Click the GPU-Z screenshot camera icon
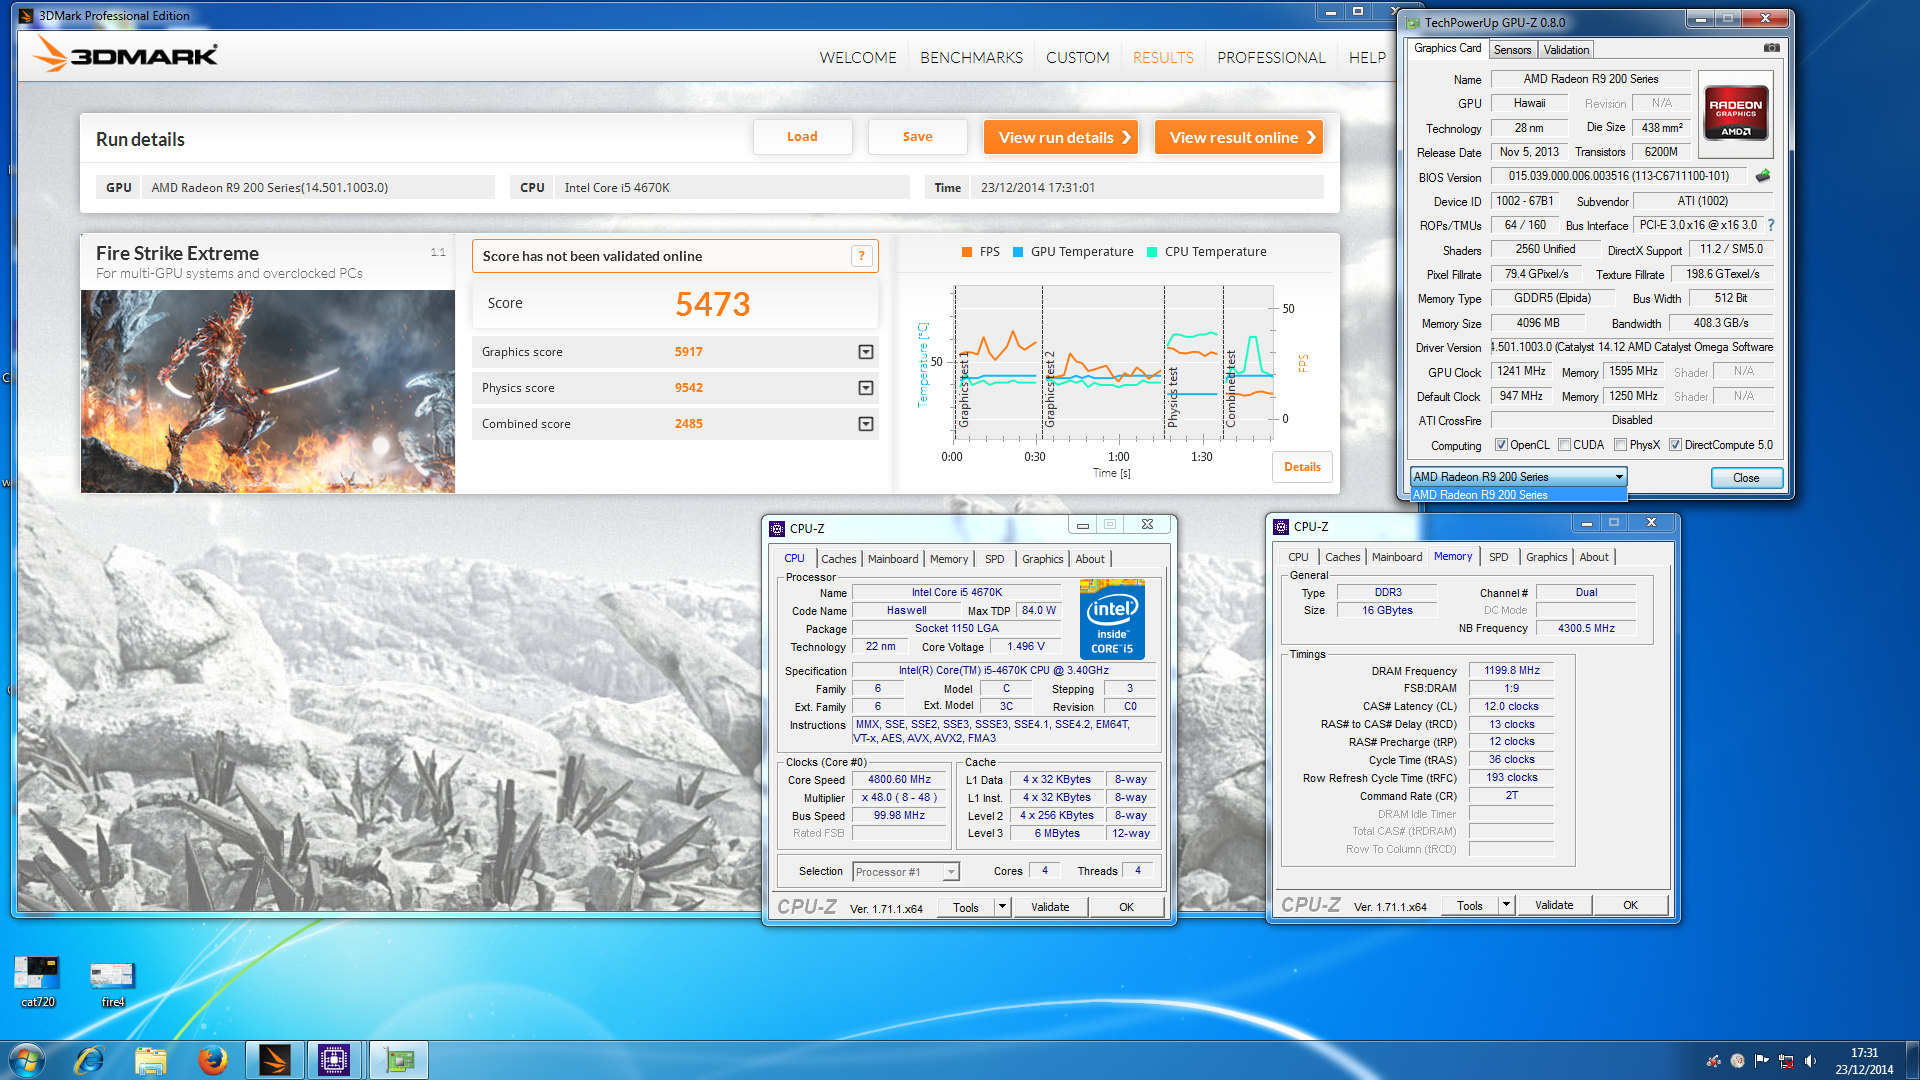1920x1080 pixels. 1771,48
